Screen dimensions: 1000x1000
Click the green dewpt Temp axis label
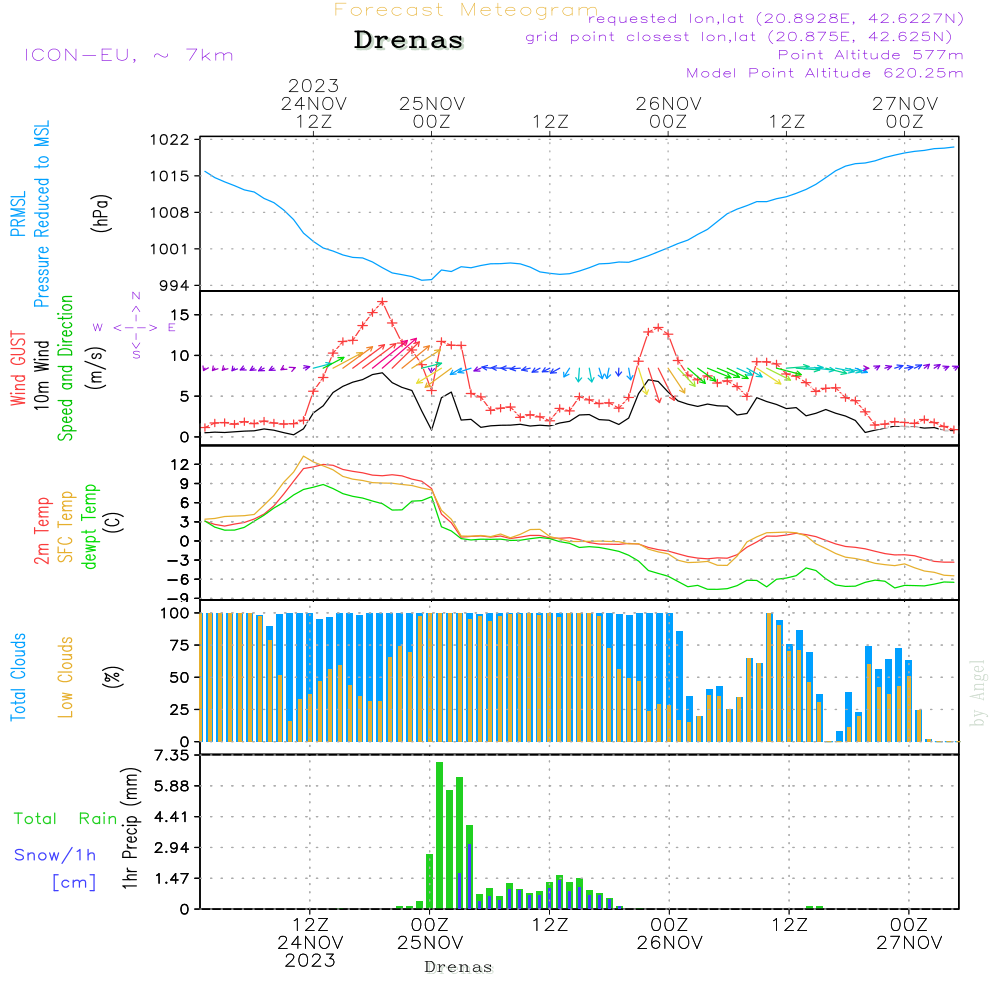click(x=90, y=527)
